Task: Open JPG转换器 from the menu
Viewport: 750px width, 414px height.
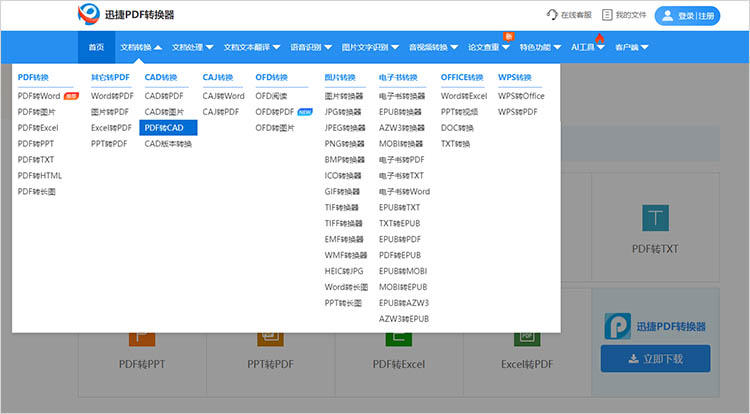Action: click(x=342, y=112)
